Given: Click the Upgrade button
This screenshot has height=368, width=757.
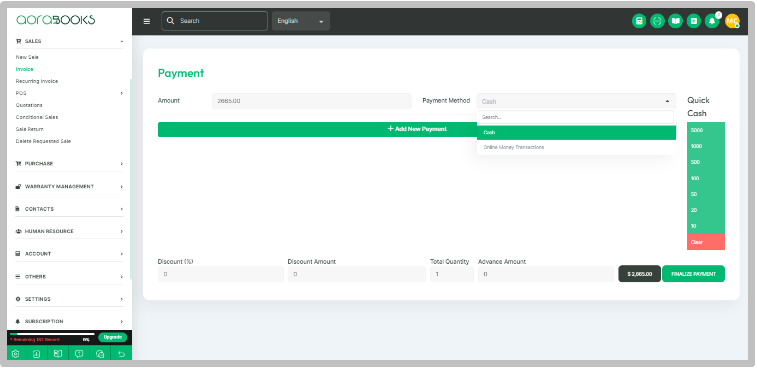Looking at the screenshot, I should (112, 337).
